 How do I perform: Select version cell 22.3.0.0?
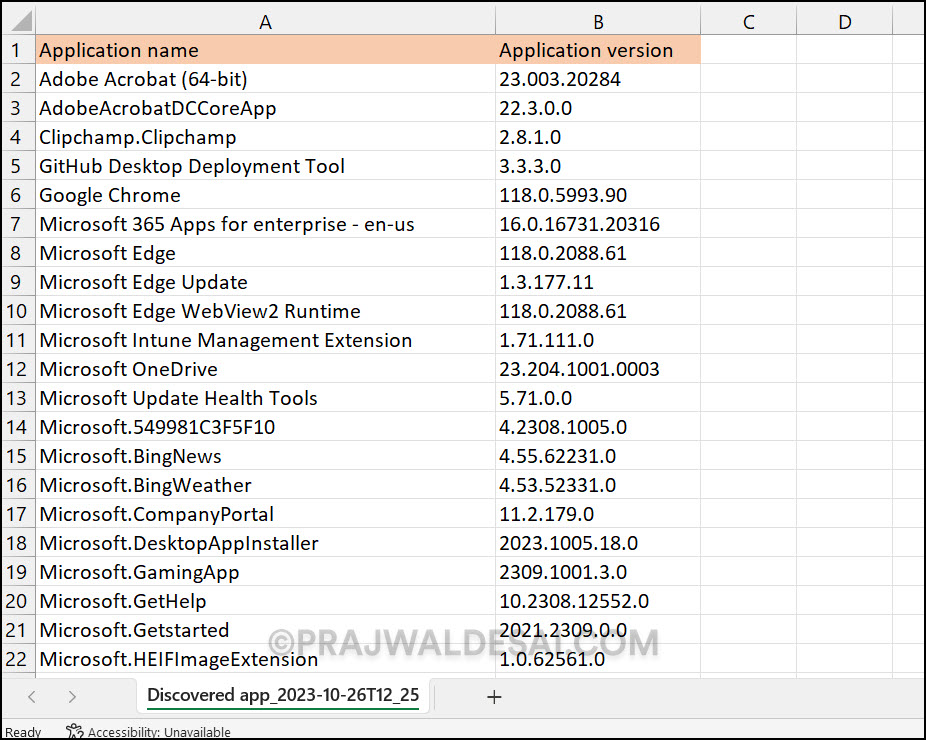tap(598, 107)
